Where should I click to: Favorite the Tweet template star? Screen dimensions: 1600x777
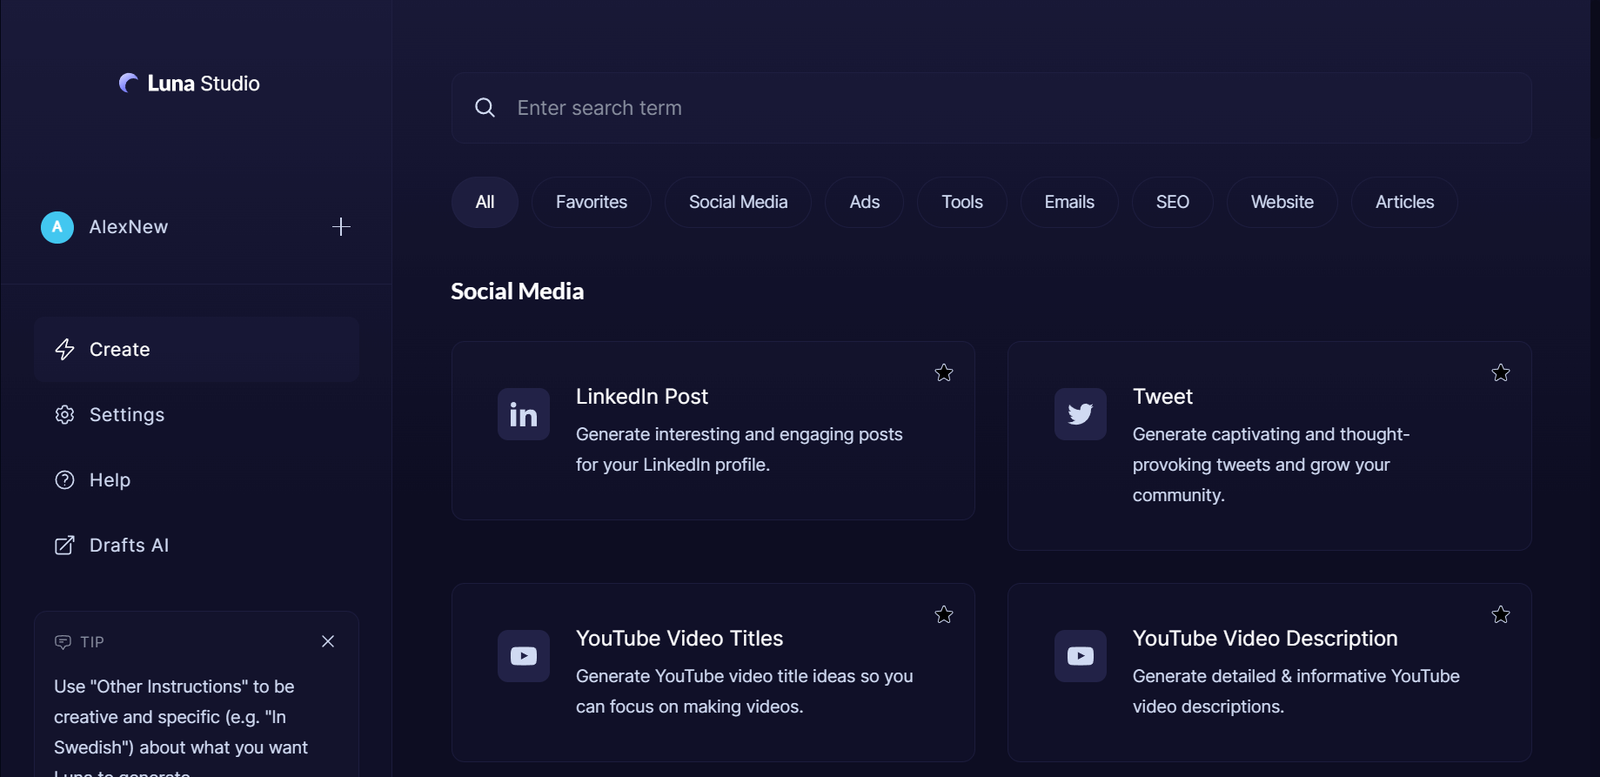(x=1501, y=373)
